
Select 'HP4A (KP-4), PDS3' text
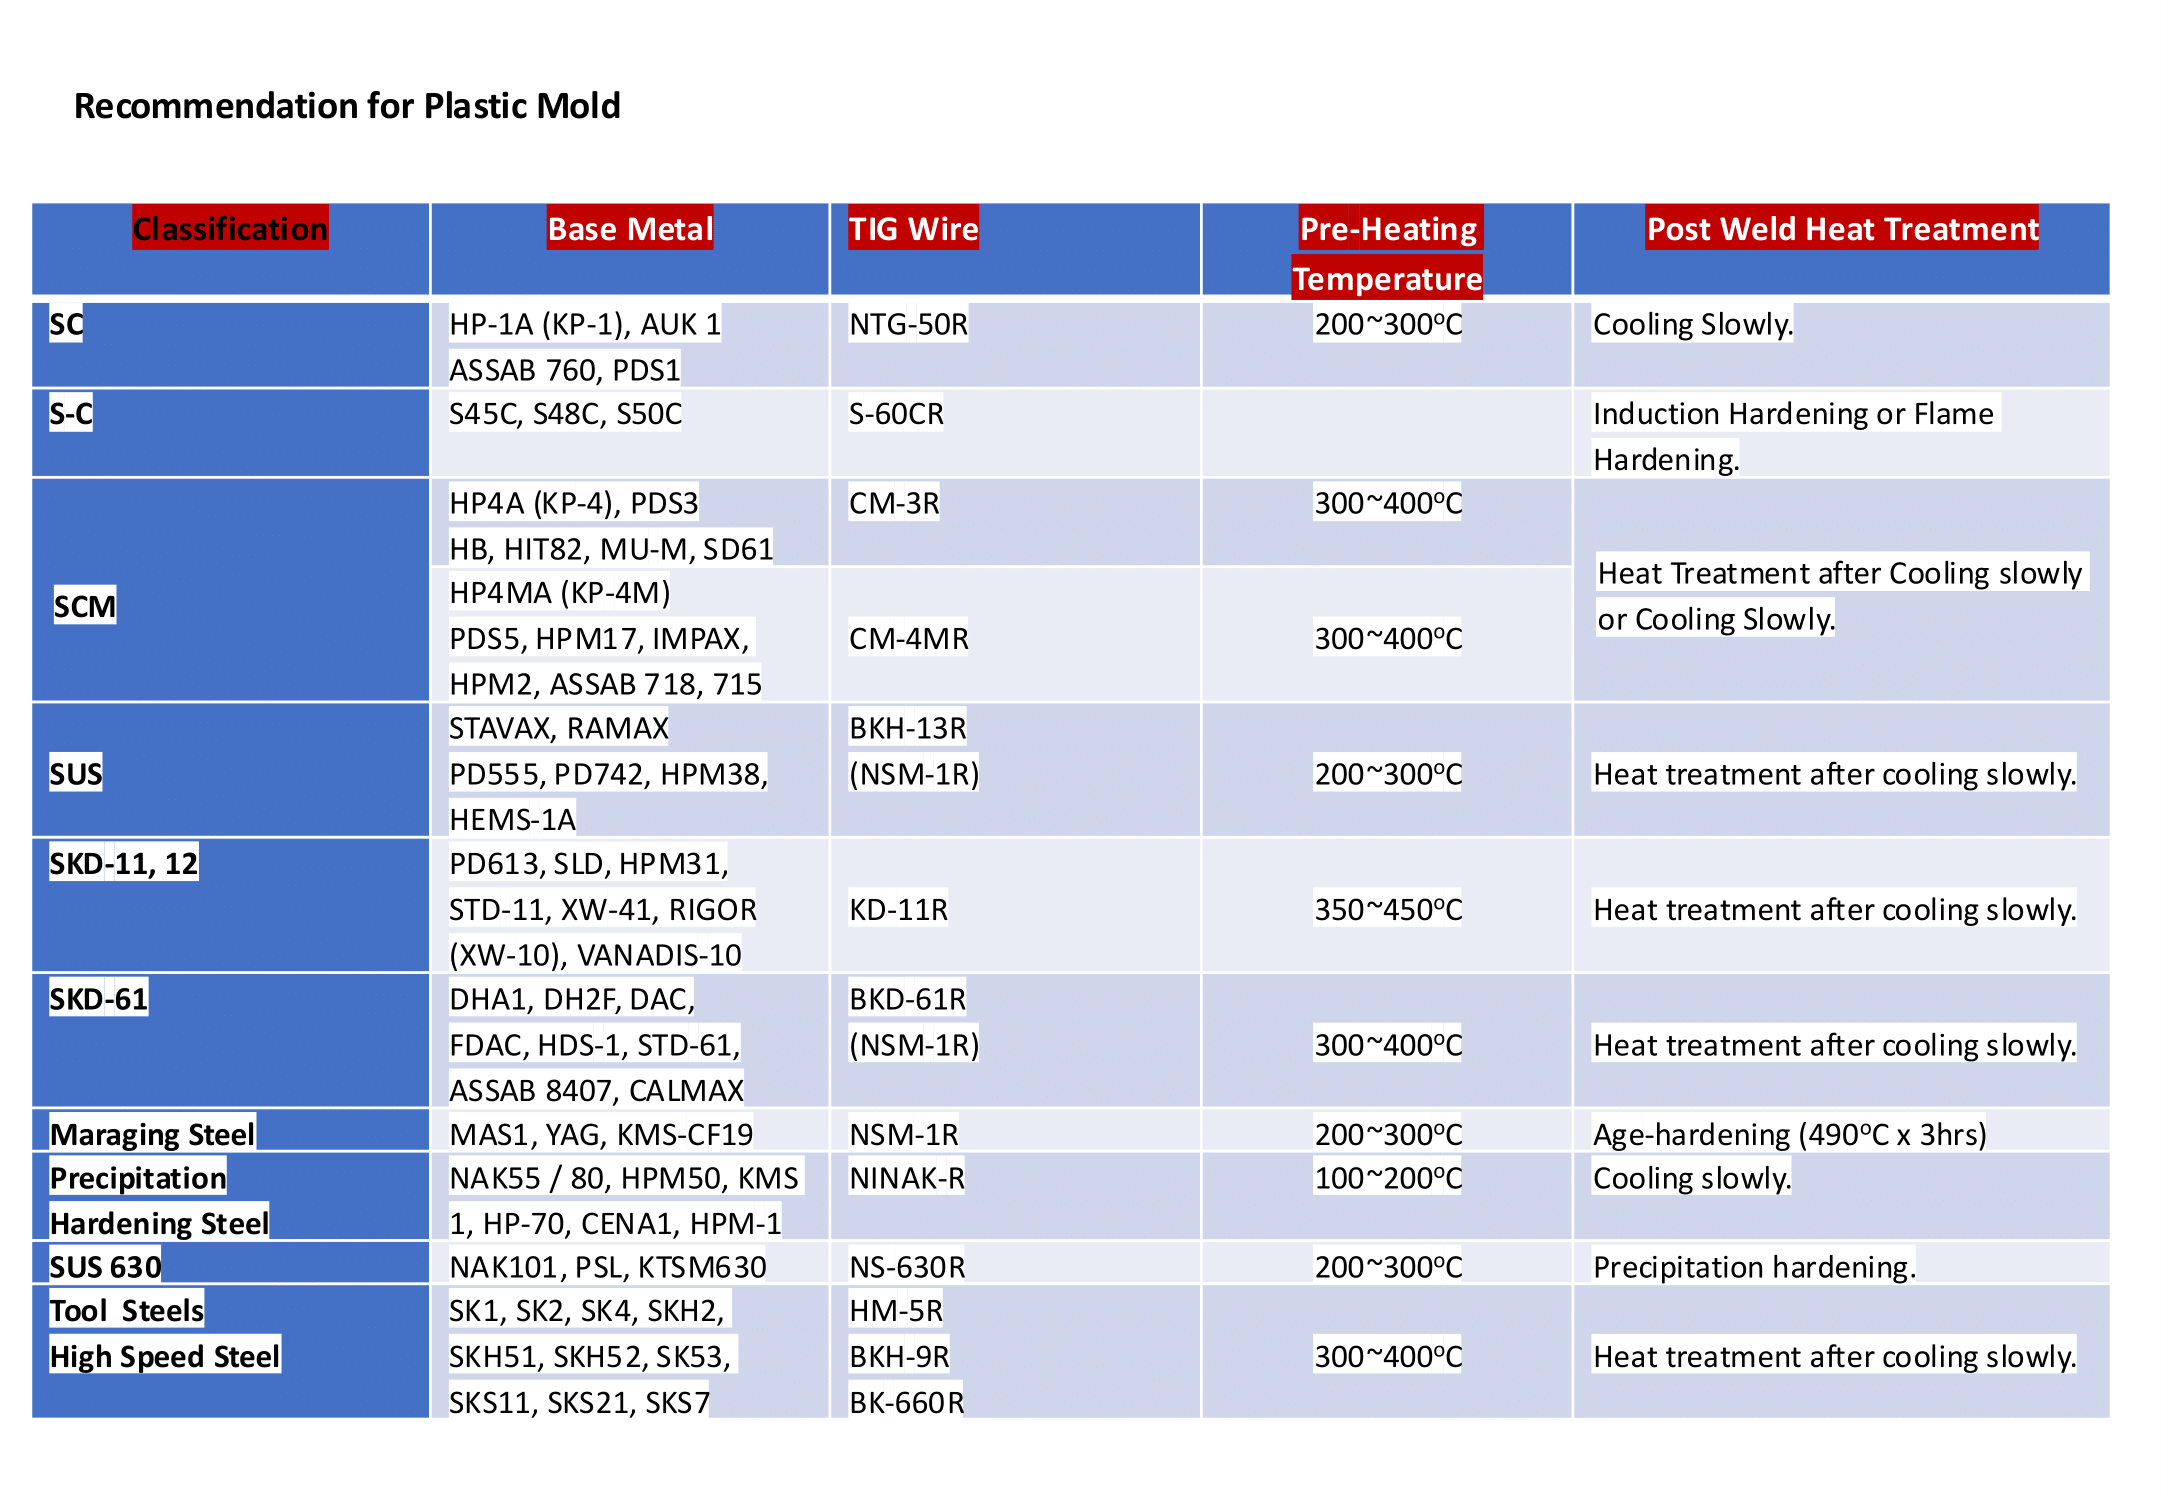coord(573,503)
